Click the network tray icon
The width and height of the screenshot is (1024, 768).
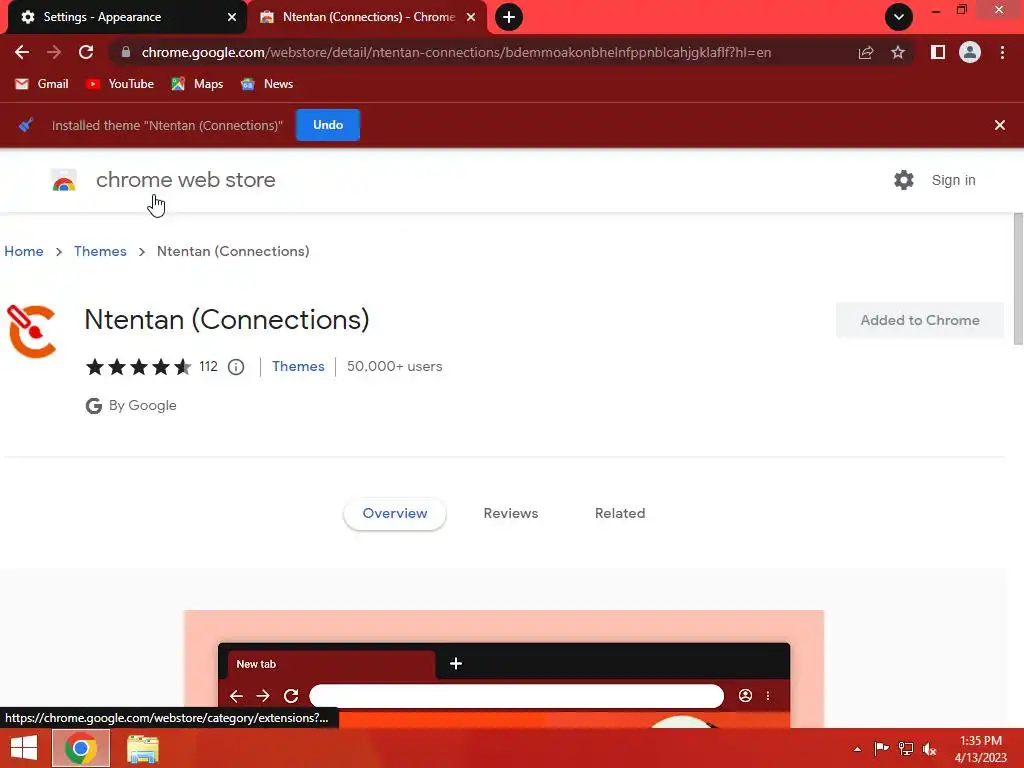905,749
